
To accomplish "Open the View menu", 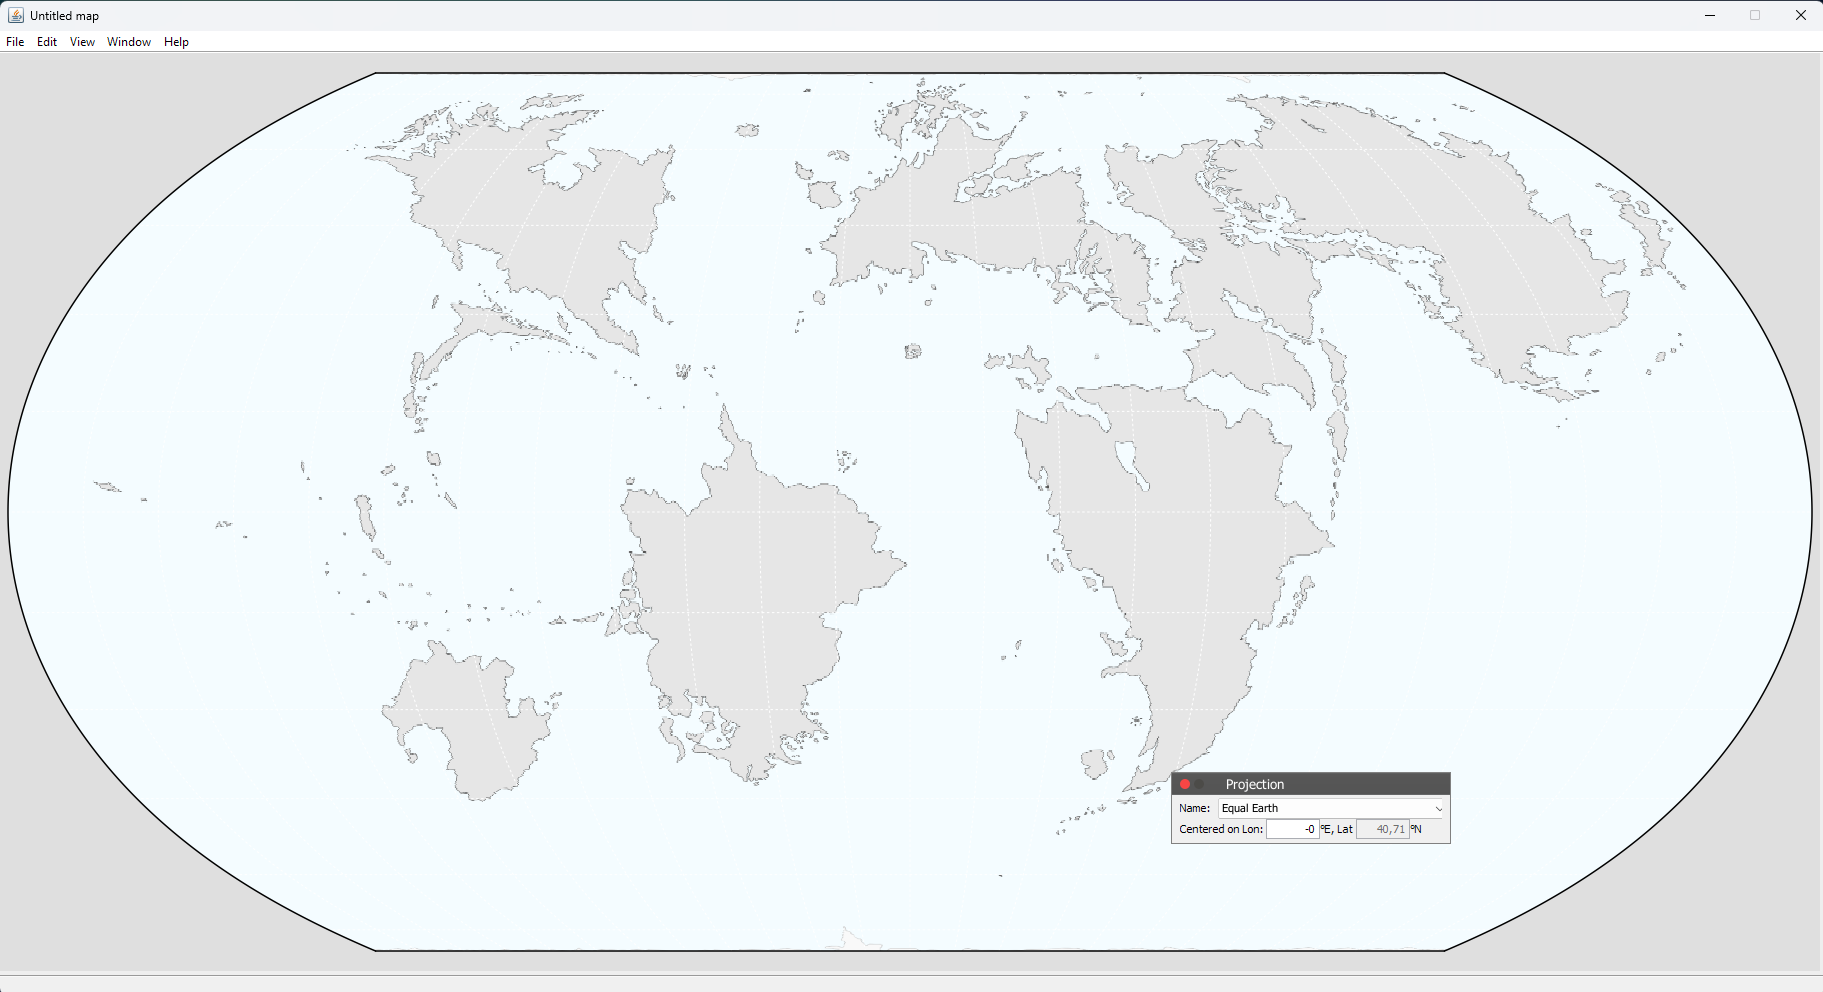I will pyautogui.click(x=82, y=42).
